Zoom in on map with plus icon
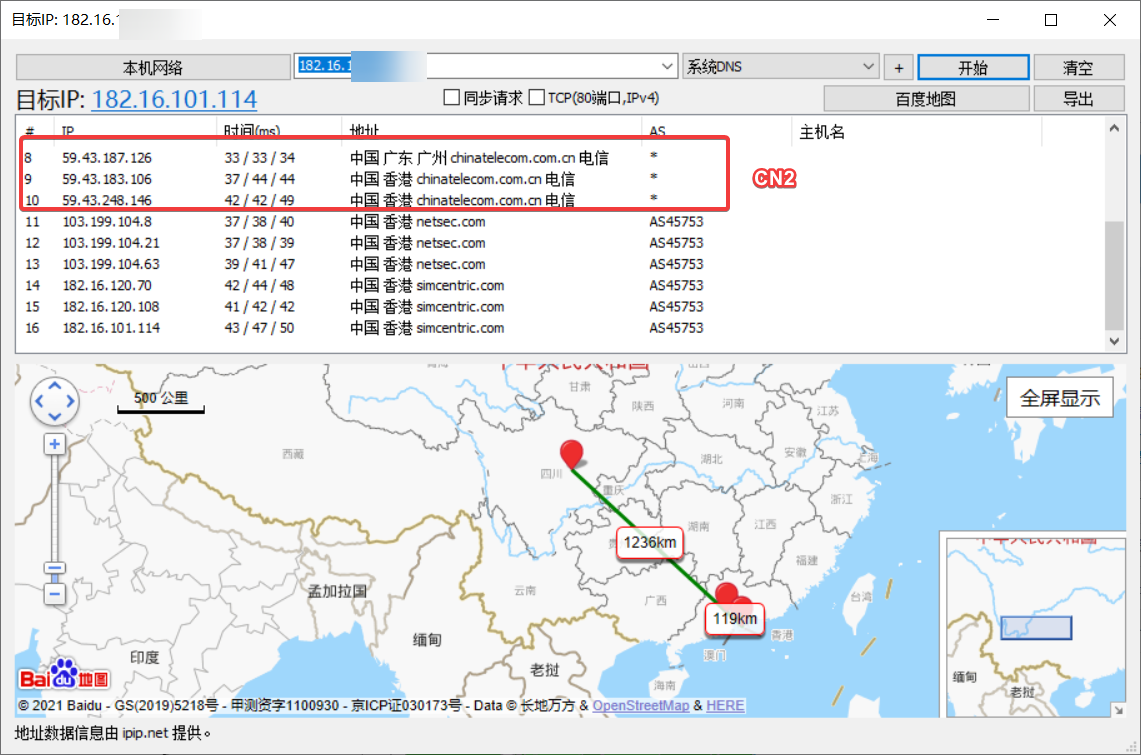The image size is (1141, 755). point(54,443)
